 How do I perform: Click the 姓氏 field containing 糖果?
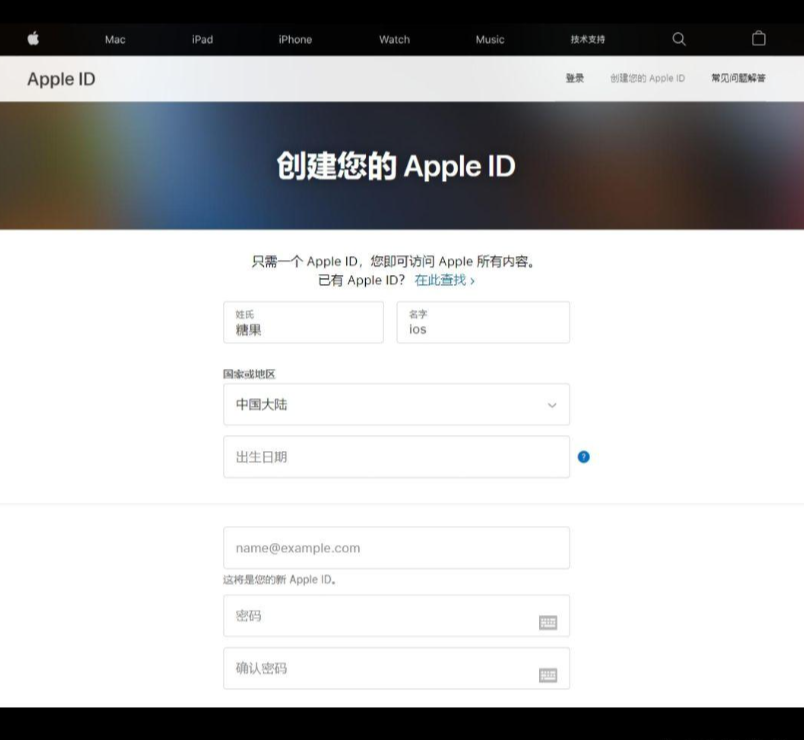tap(303, 323)
